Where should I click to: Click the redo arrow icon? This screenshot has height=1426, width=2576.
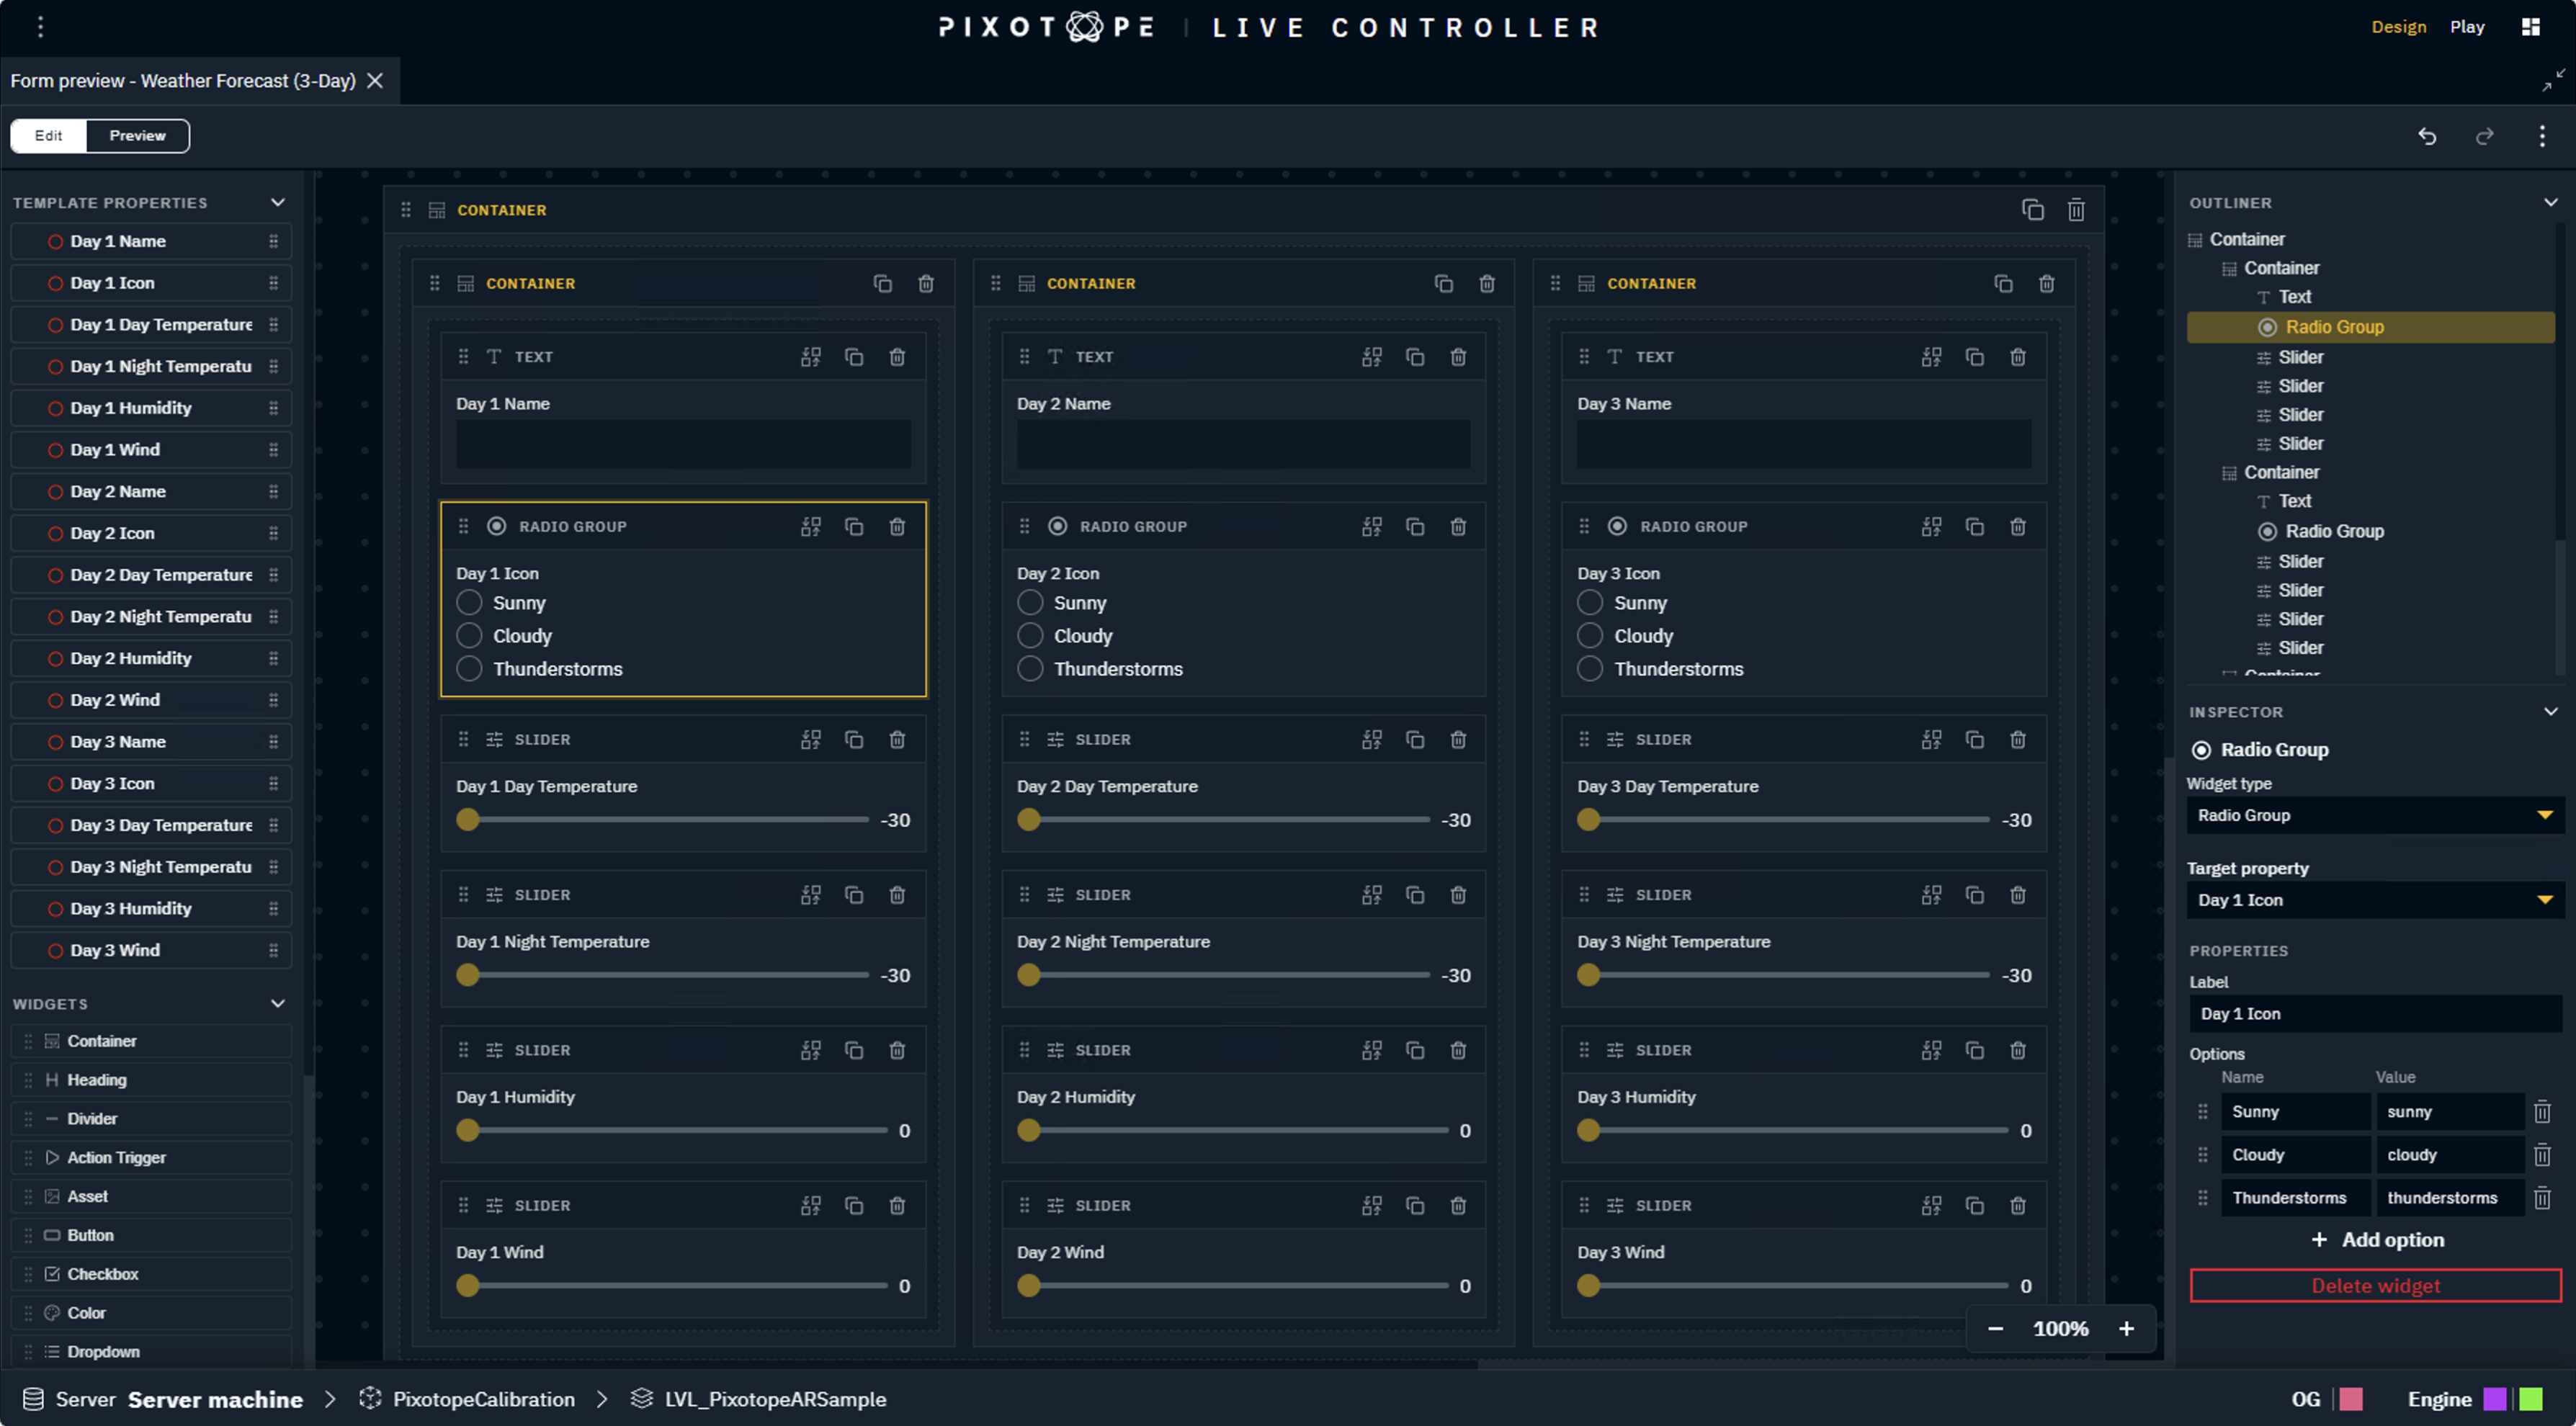(2484, 136)
